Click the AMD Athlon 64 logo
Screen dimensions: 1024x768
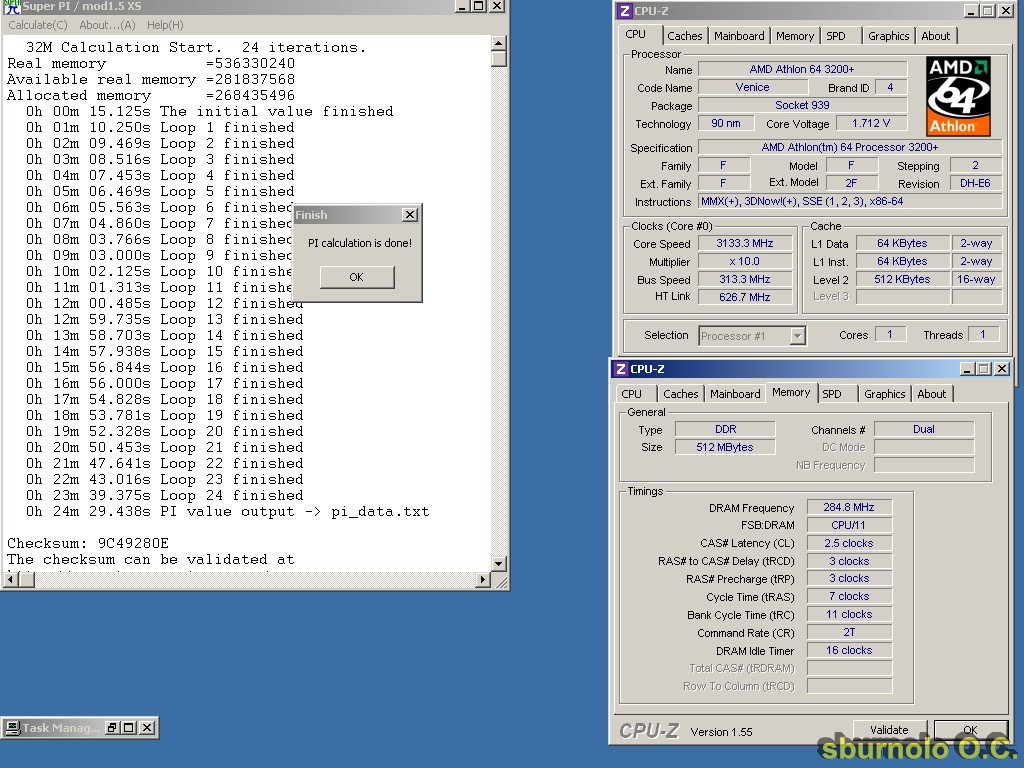pyautogui.click(x=959, y=96)
